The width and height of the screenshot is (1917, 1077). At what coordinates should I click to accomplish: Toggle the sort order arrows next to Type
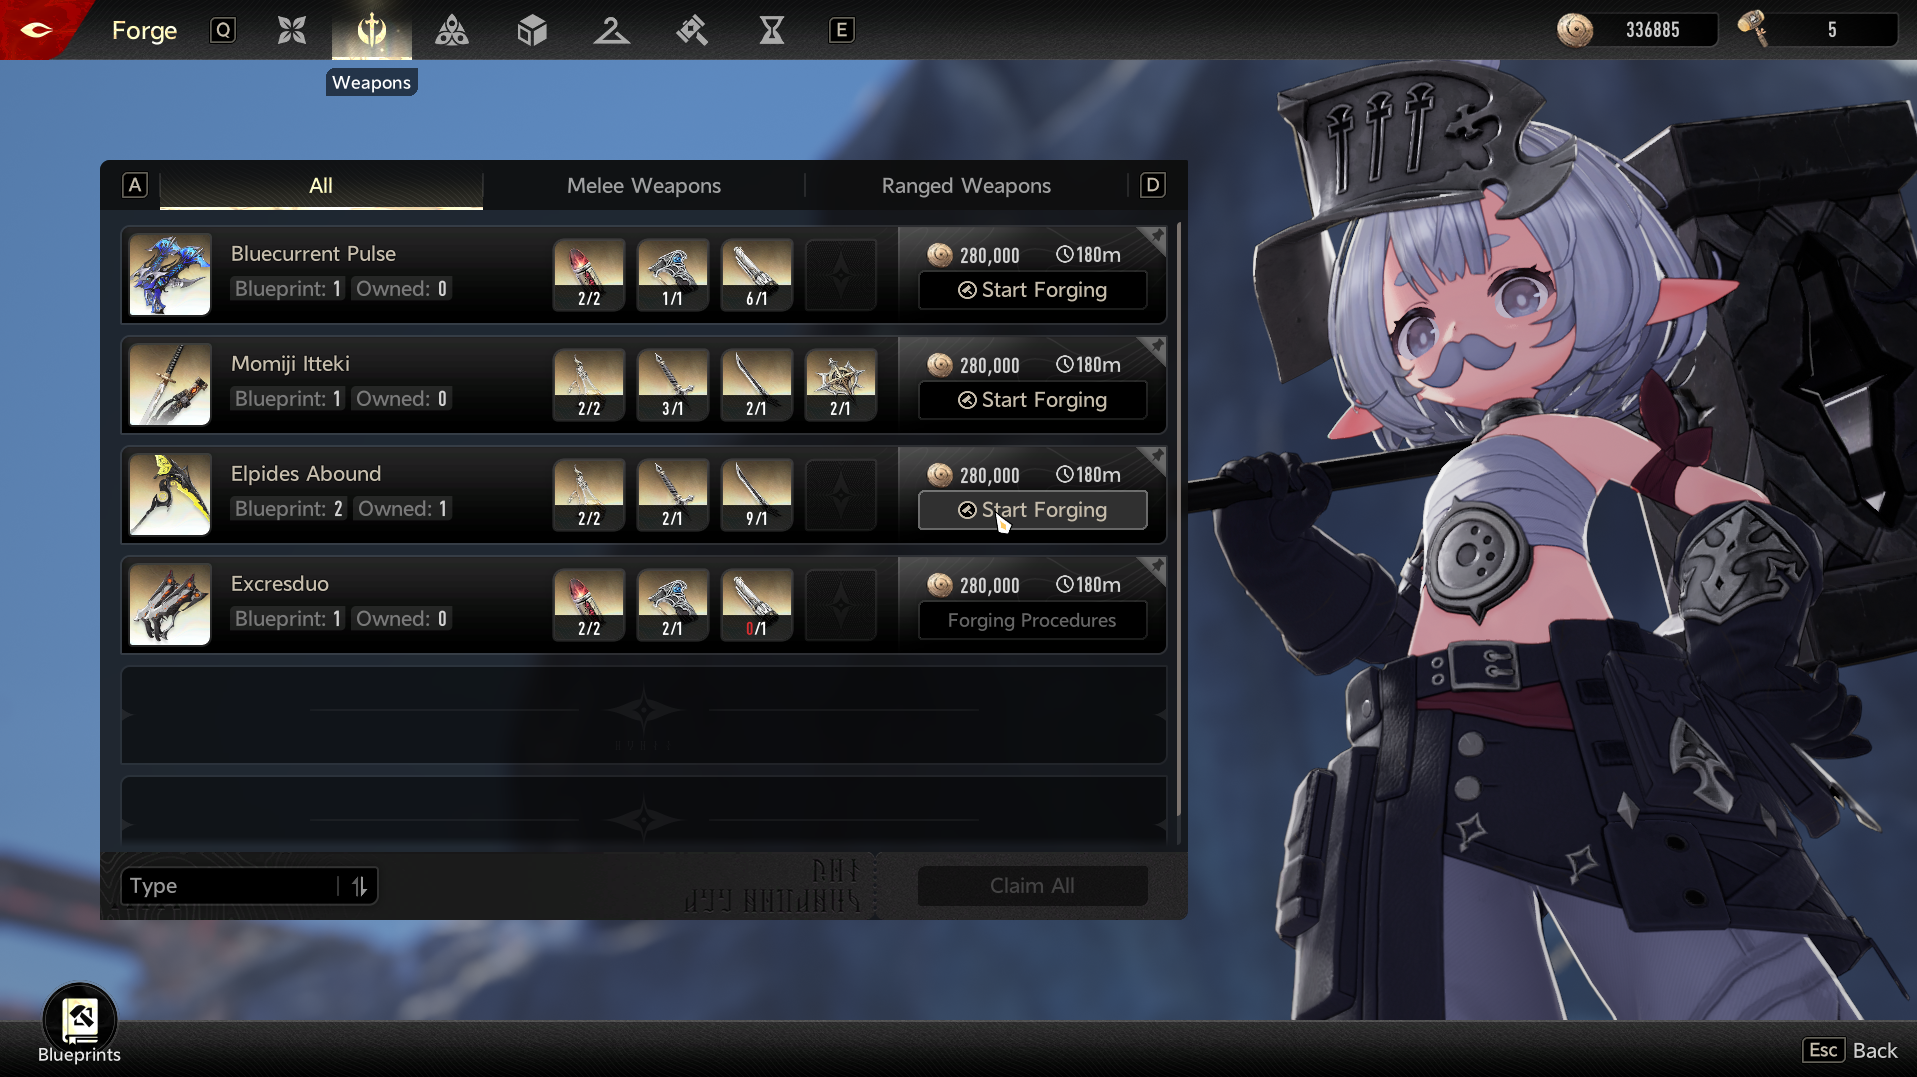click(x=360, y=886)
